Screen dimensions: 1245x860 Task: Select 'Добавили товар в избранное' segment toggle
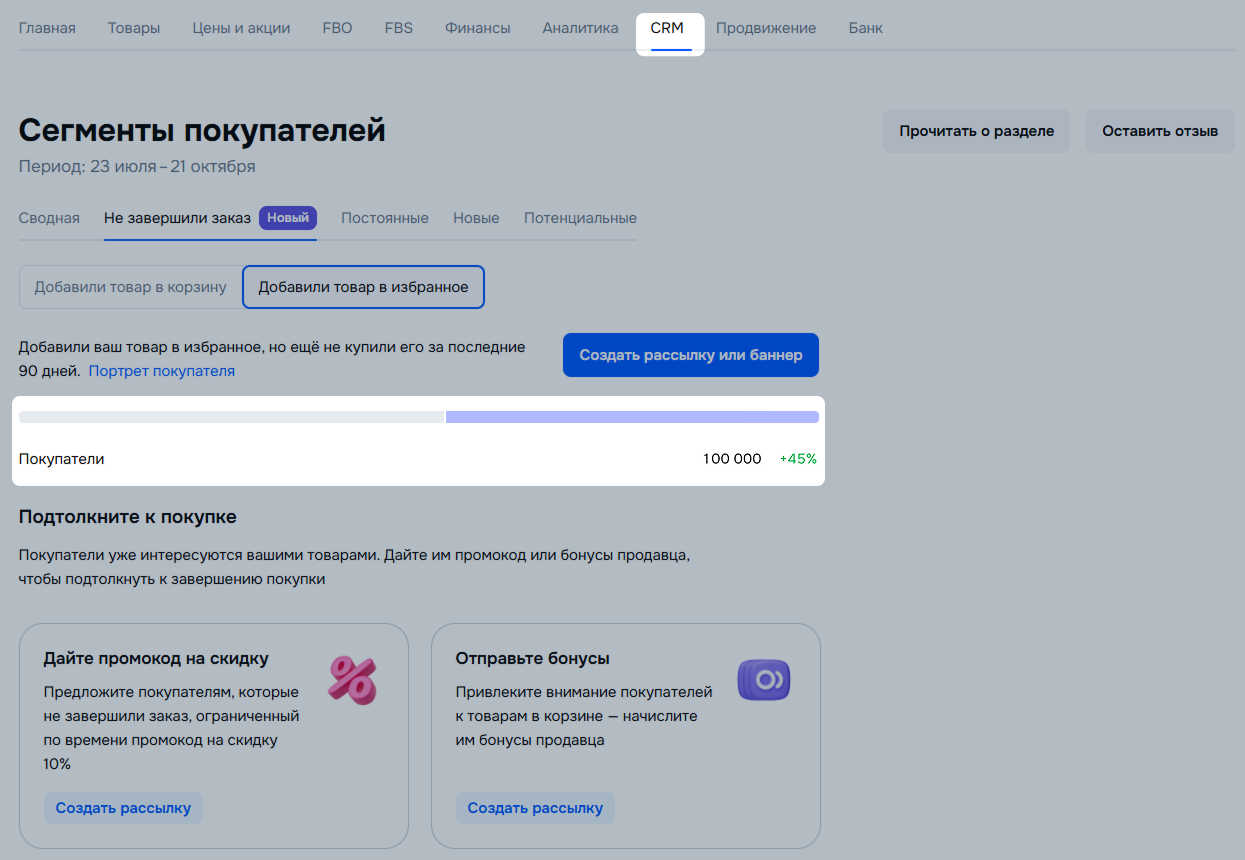point(363,287)
